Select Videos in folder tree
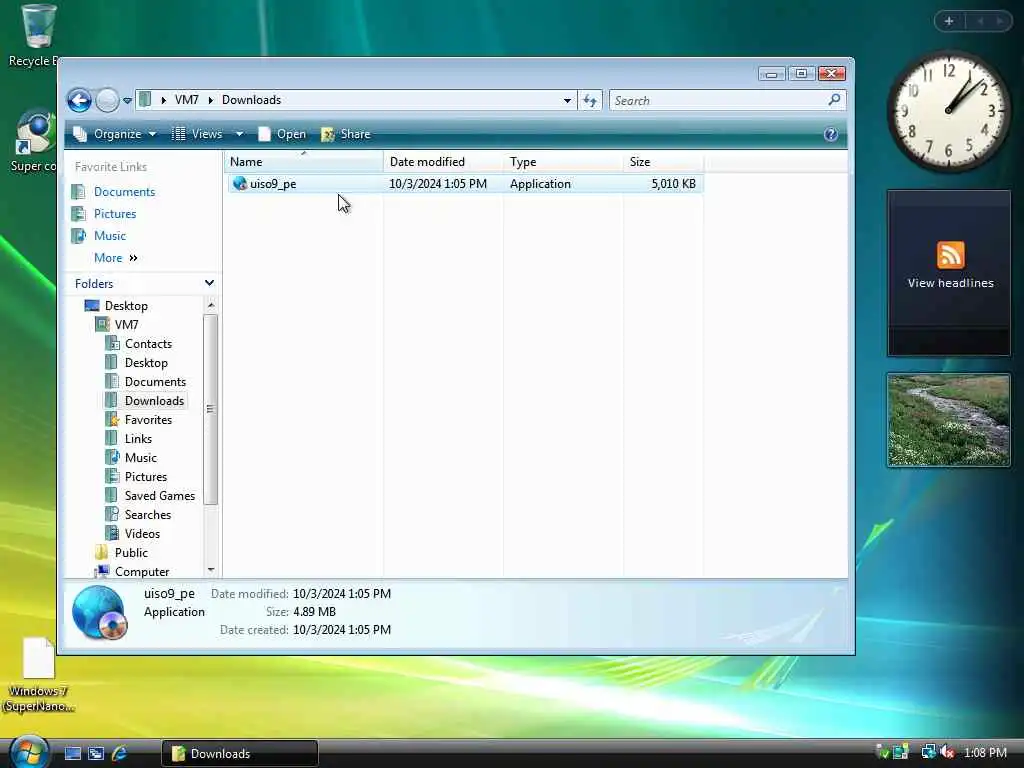Screen dimensions: 1024x768 [x=142, y=533]
